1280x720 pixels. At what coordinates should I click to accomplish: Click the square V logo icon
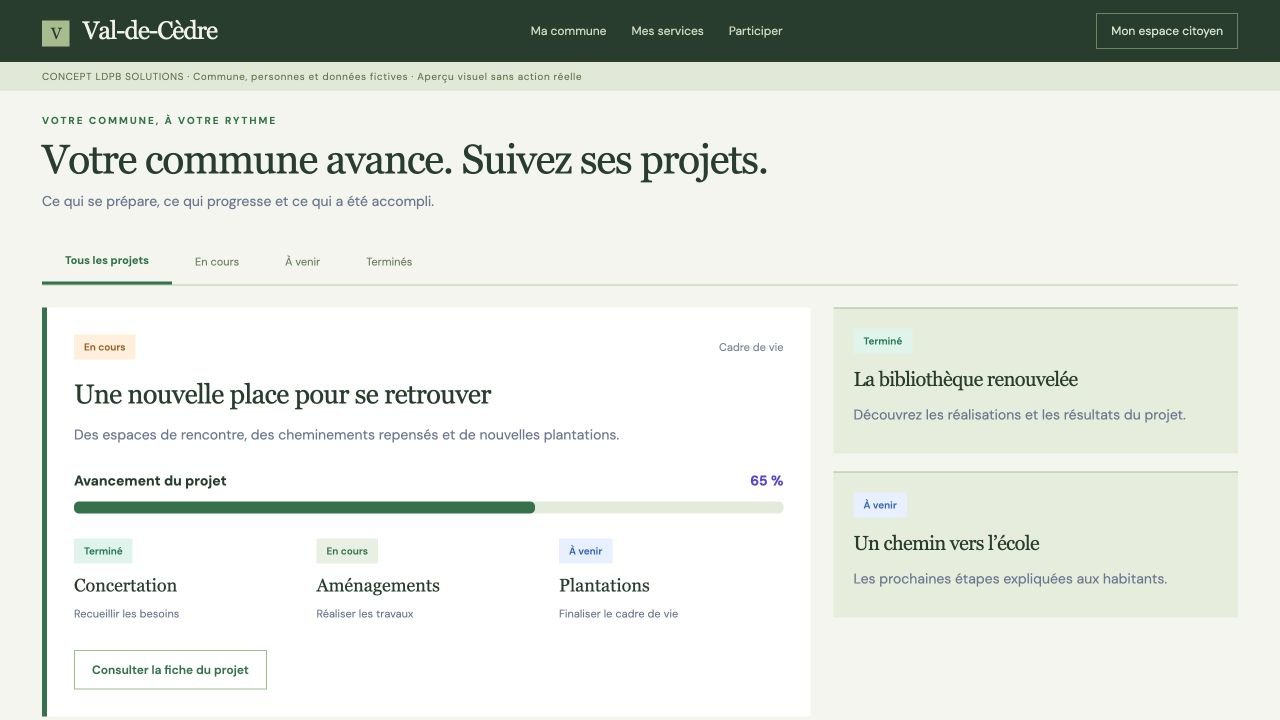[56, 33]
